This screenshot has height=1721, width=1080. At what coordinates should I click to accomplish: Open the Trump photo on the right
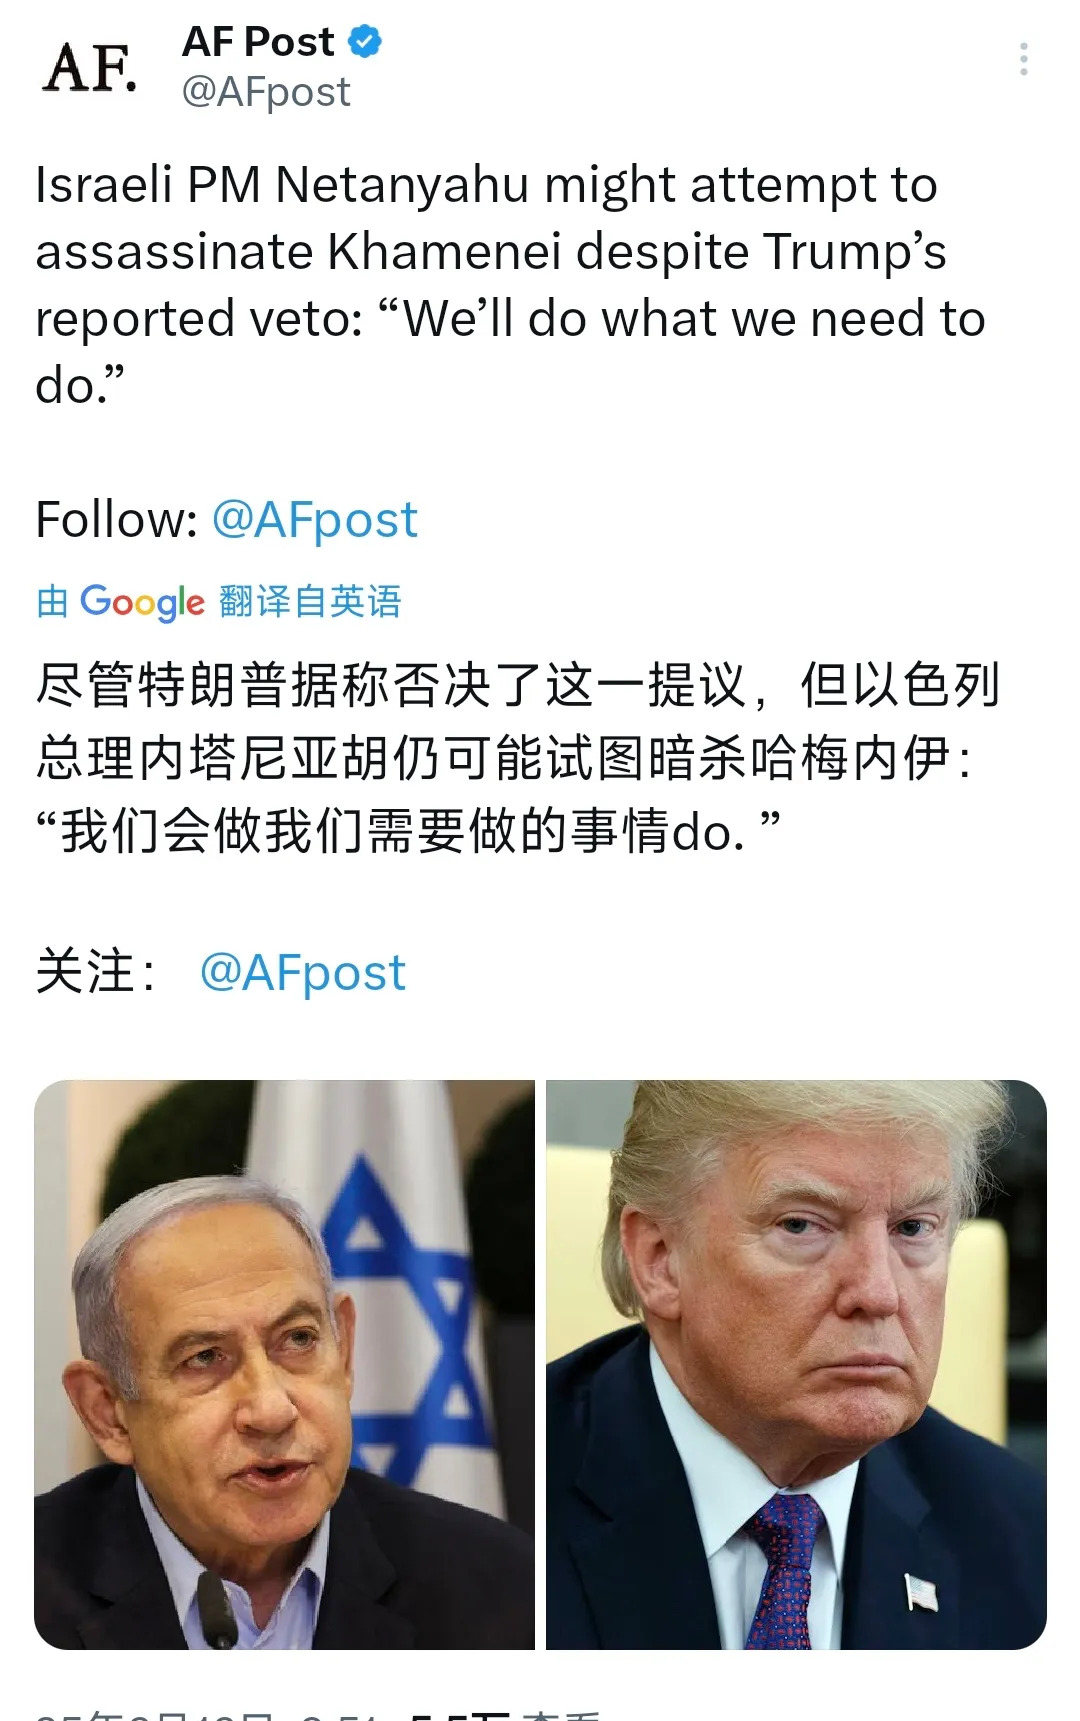coord(796,1364)
